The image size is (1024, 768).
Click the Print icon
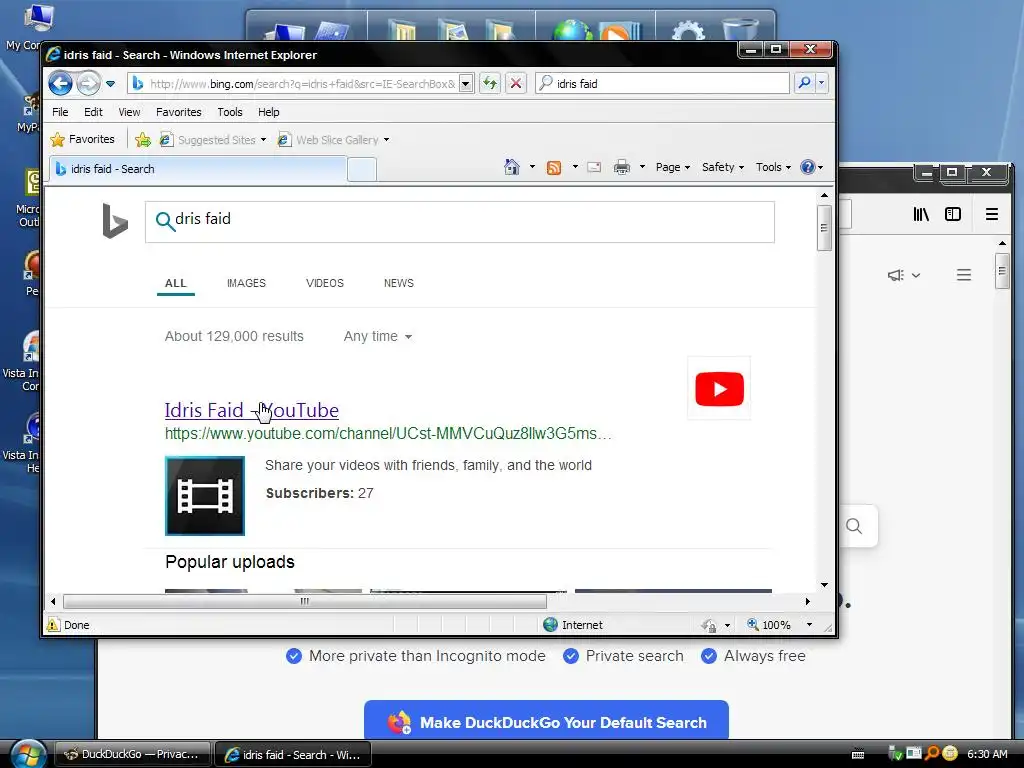pyautogui.click(x=622, y=167)
